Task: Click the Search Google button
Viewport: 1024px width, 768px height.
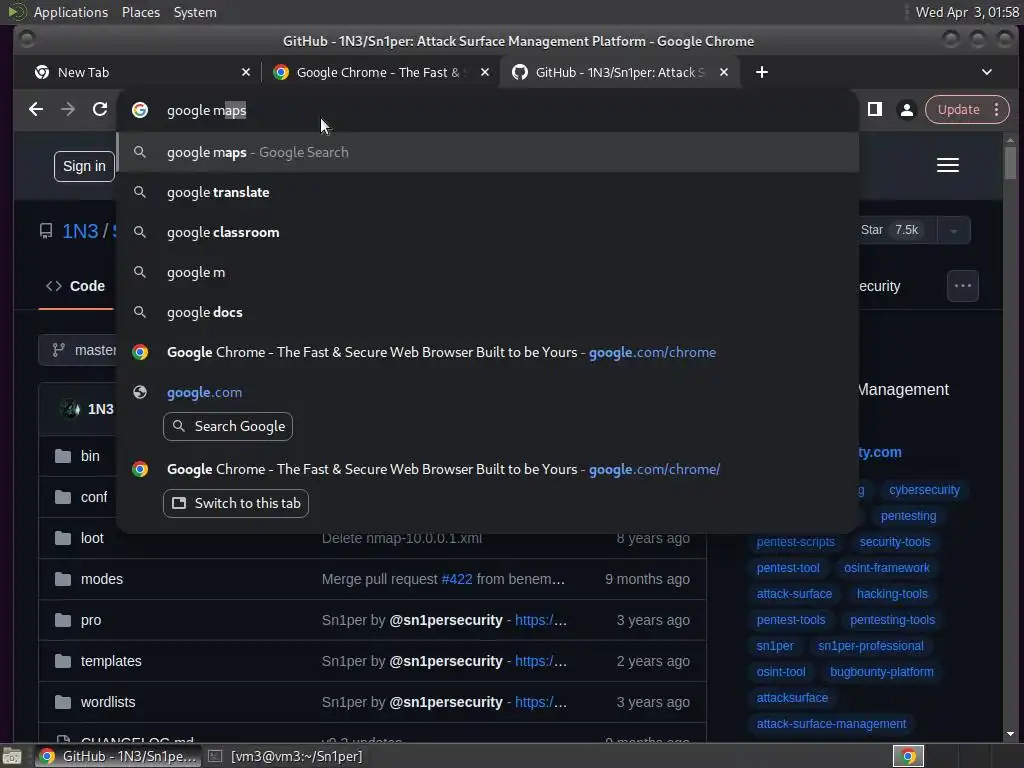Action: click(228, 426)
